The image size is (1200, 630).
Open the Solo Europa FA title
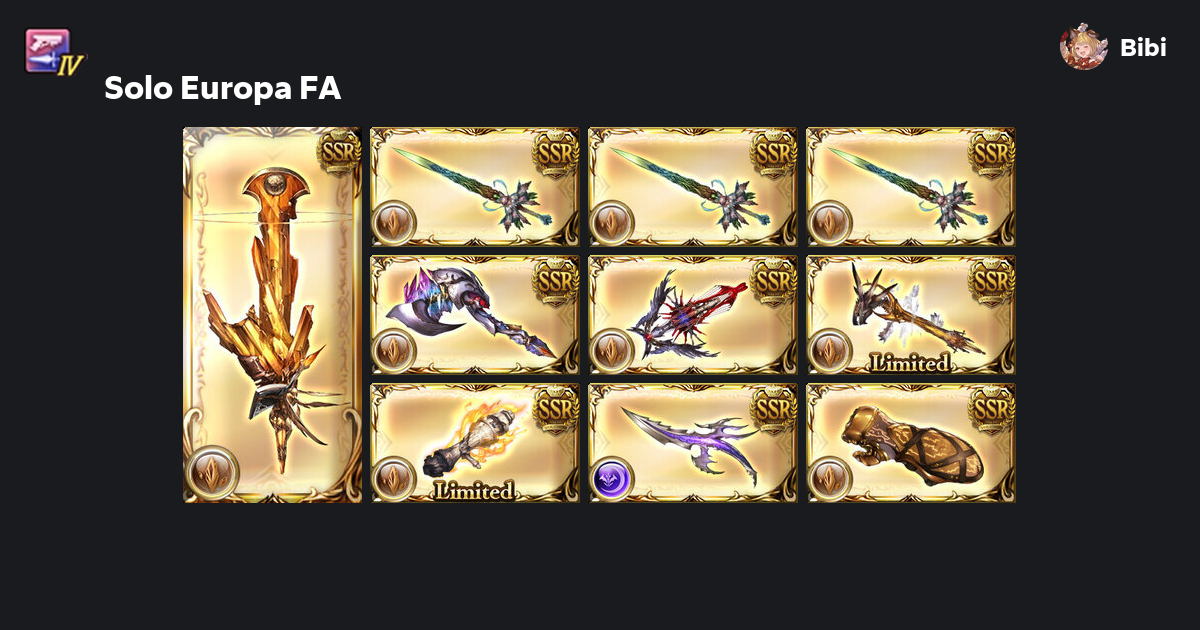(223, 89)
